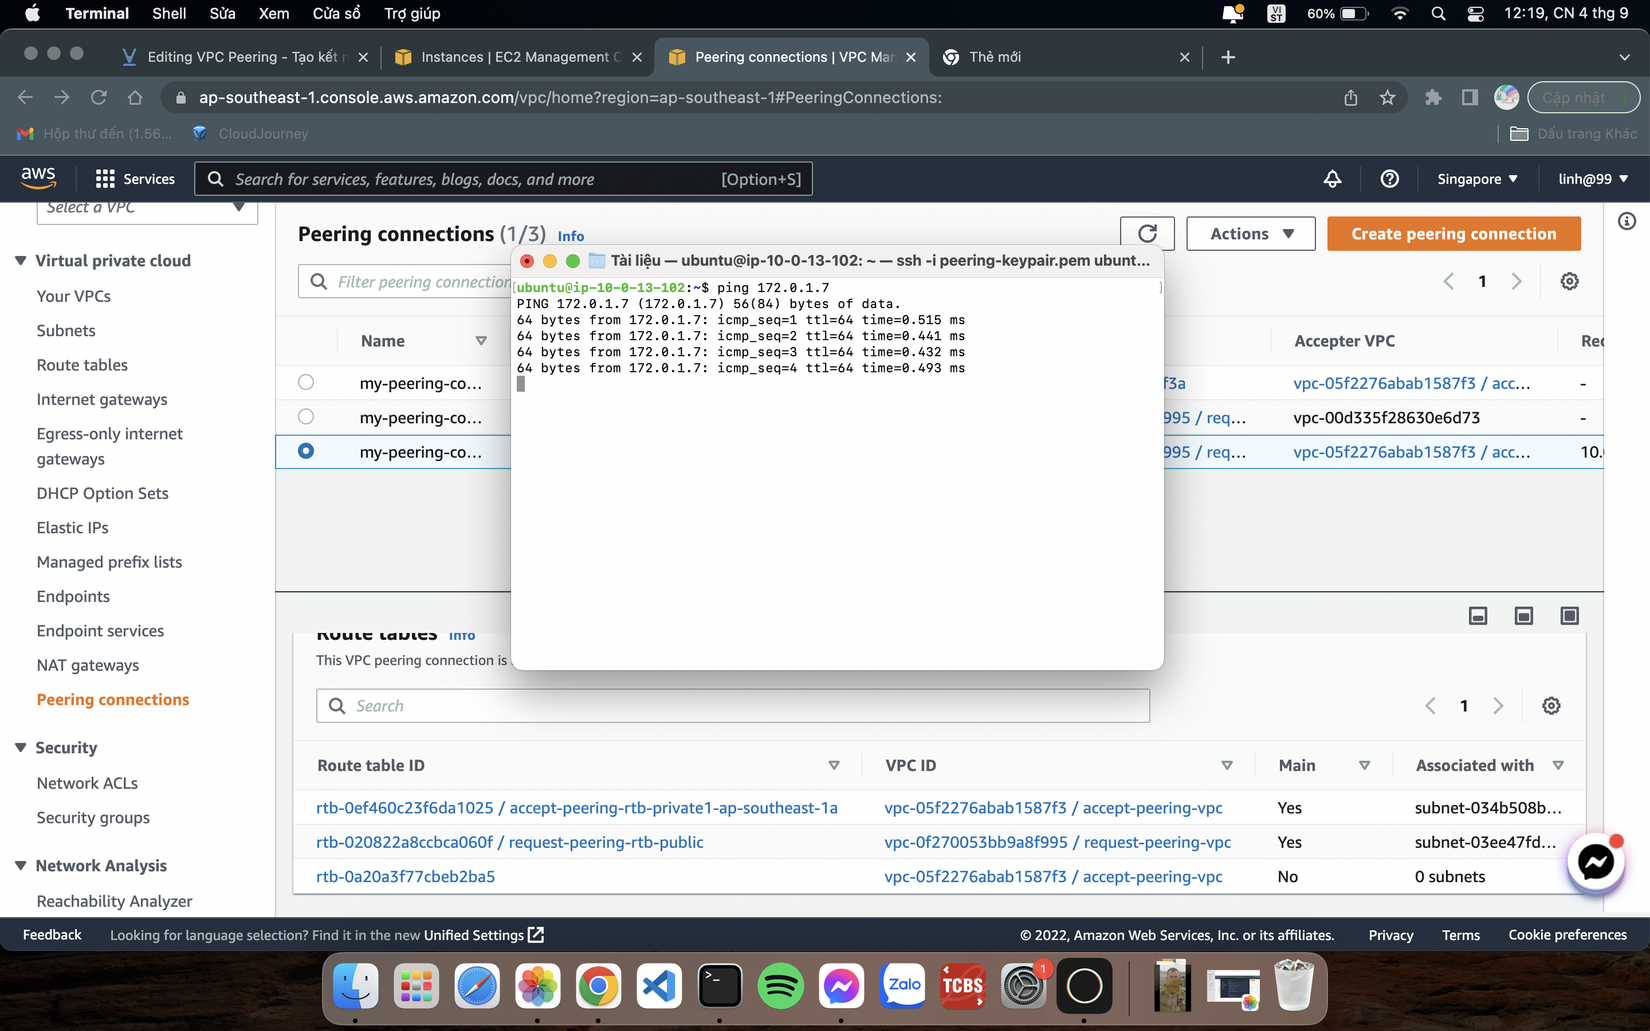Open Unified Settings link in footer
Screen dimensions: 1650x1031
484,935
